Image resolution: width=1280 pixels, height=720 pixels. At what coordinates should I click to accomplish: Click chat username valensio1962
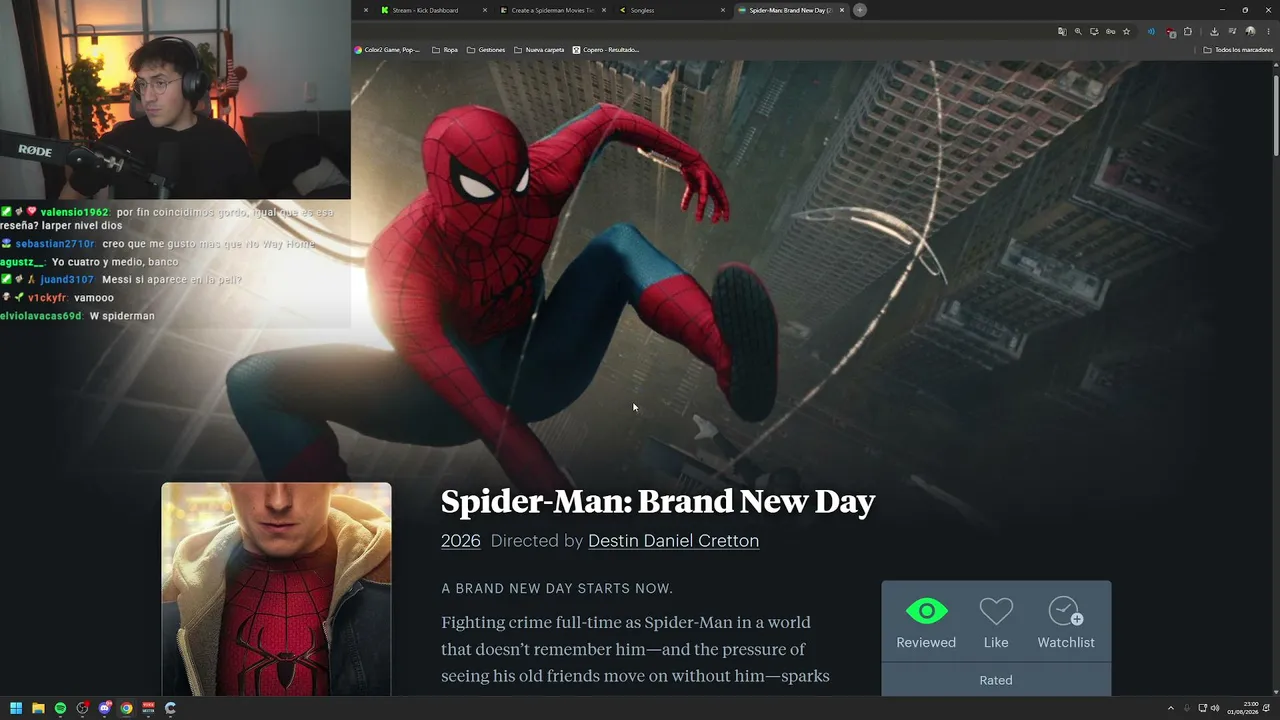74,212
